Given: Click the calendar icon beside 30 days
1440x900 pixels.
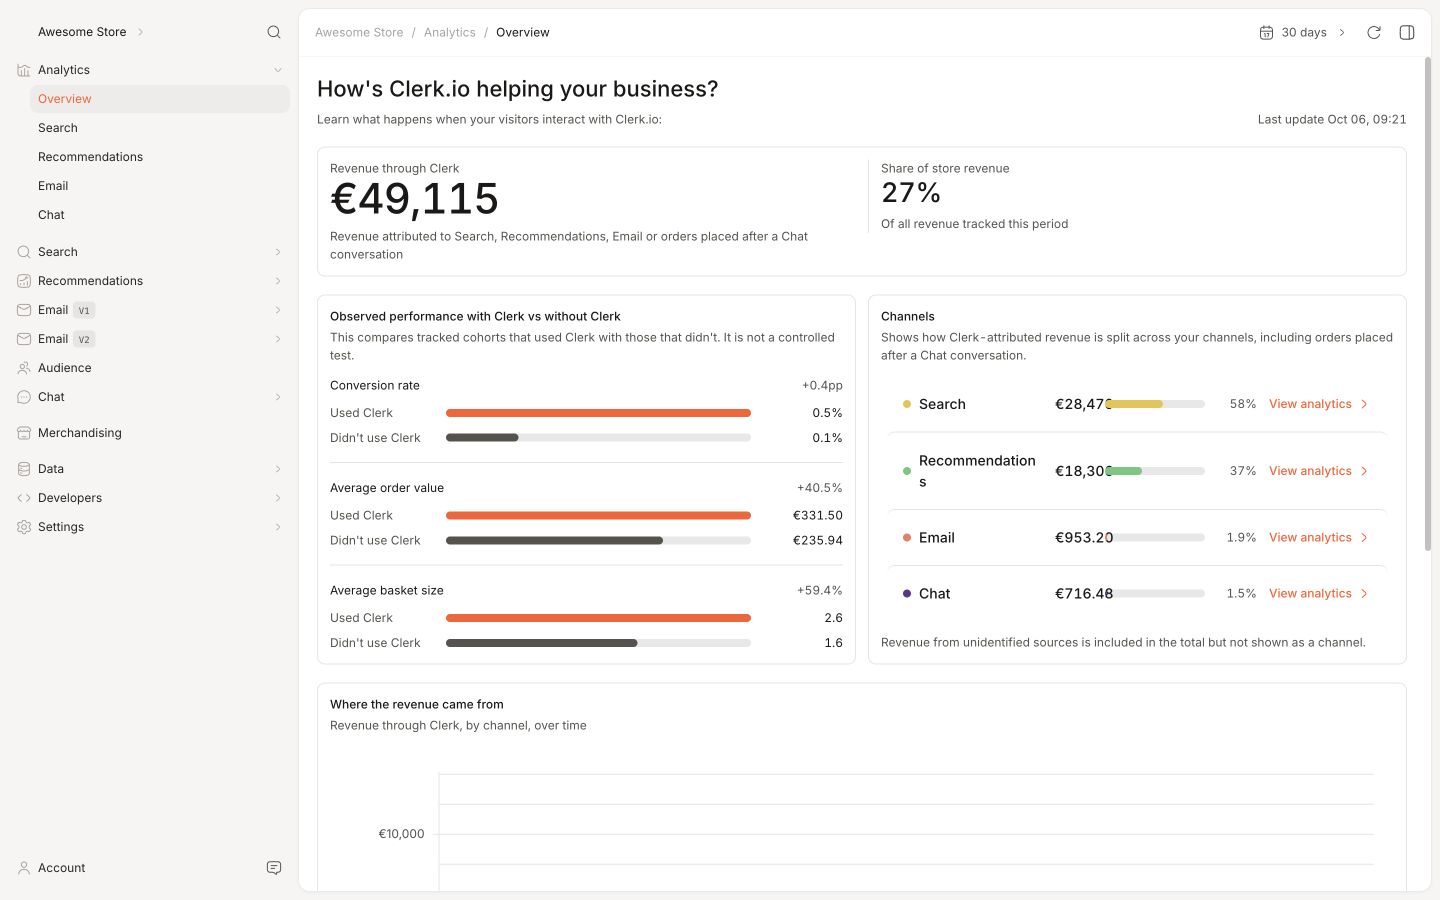Looking at the screenshot, I should click(x=1266, y=32).
